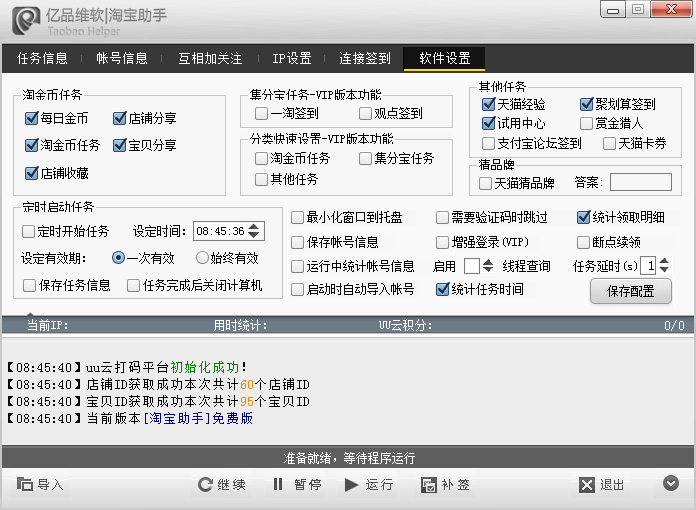Uncheck the 店铺收藏 checkbox

click(32, 173)
